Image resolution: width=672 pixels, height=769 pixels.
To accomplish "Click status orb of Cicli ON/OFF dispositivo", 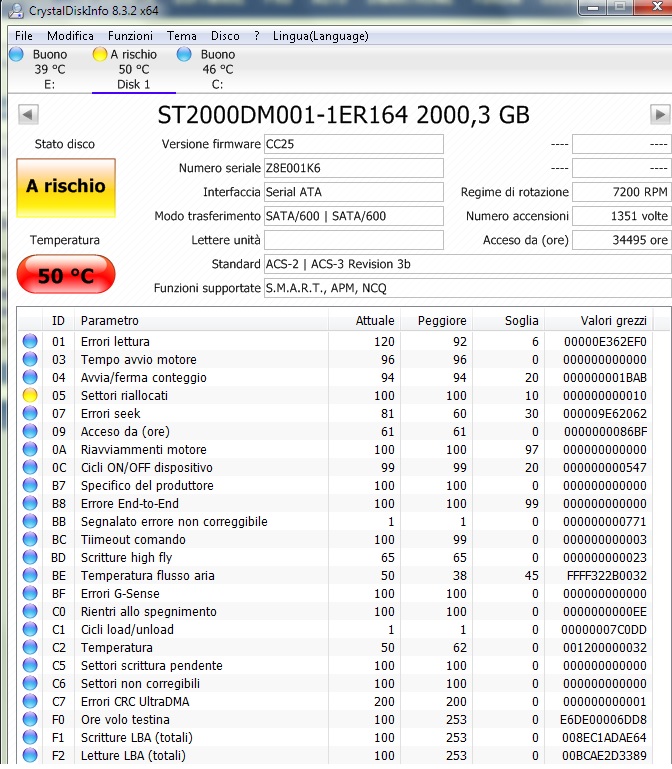I will (x=30, y=467).
